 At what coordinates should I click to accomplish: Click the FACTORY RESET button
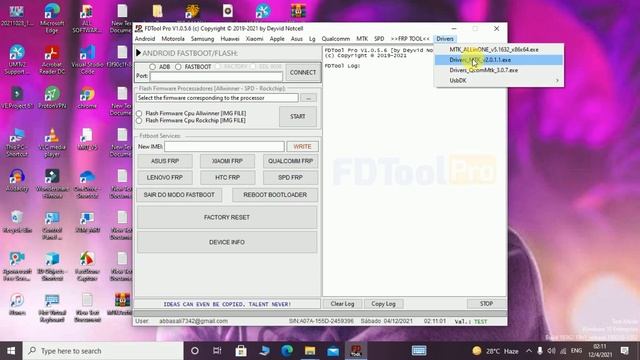(227, 218)
